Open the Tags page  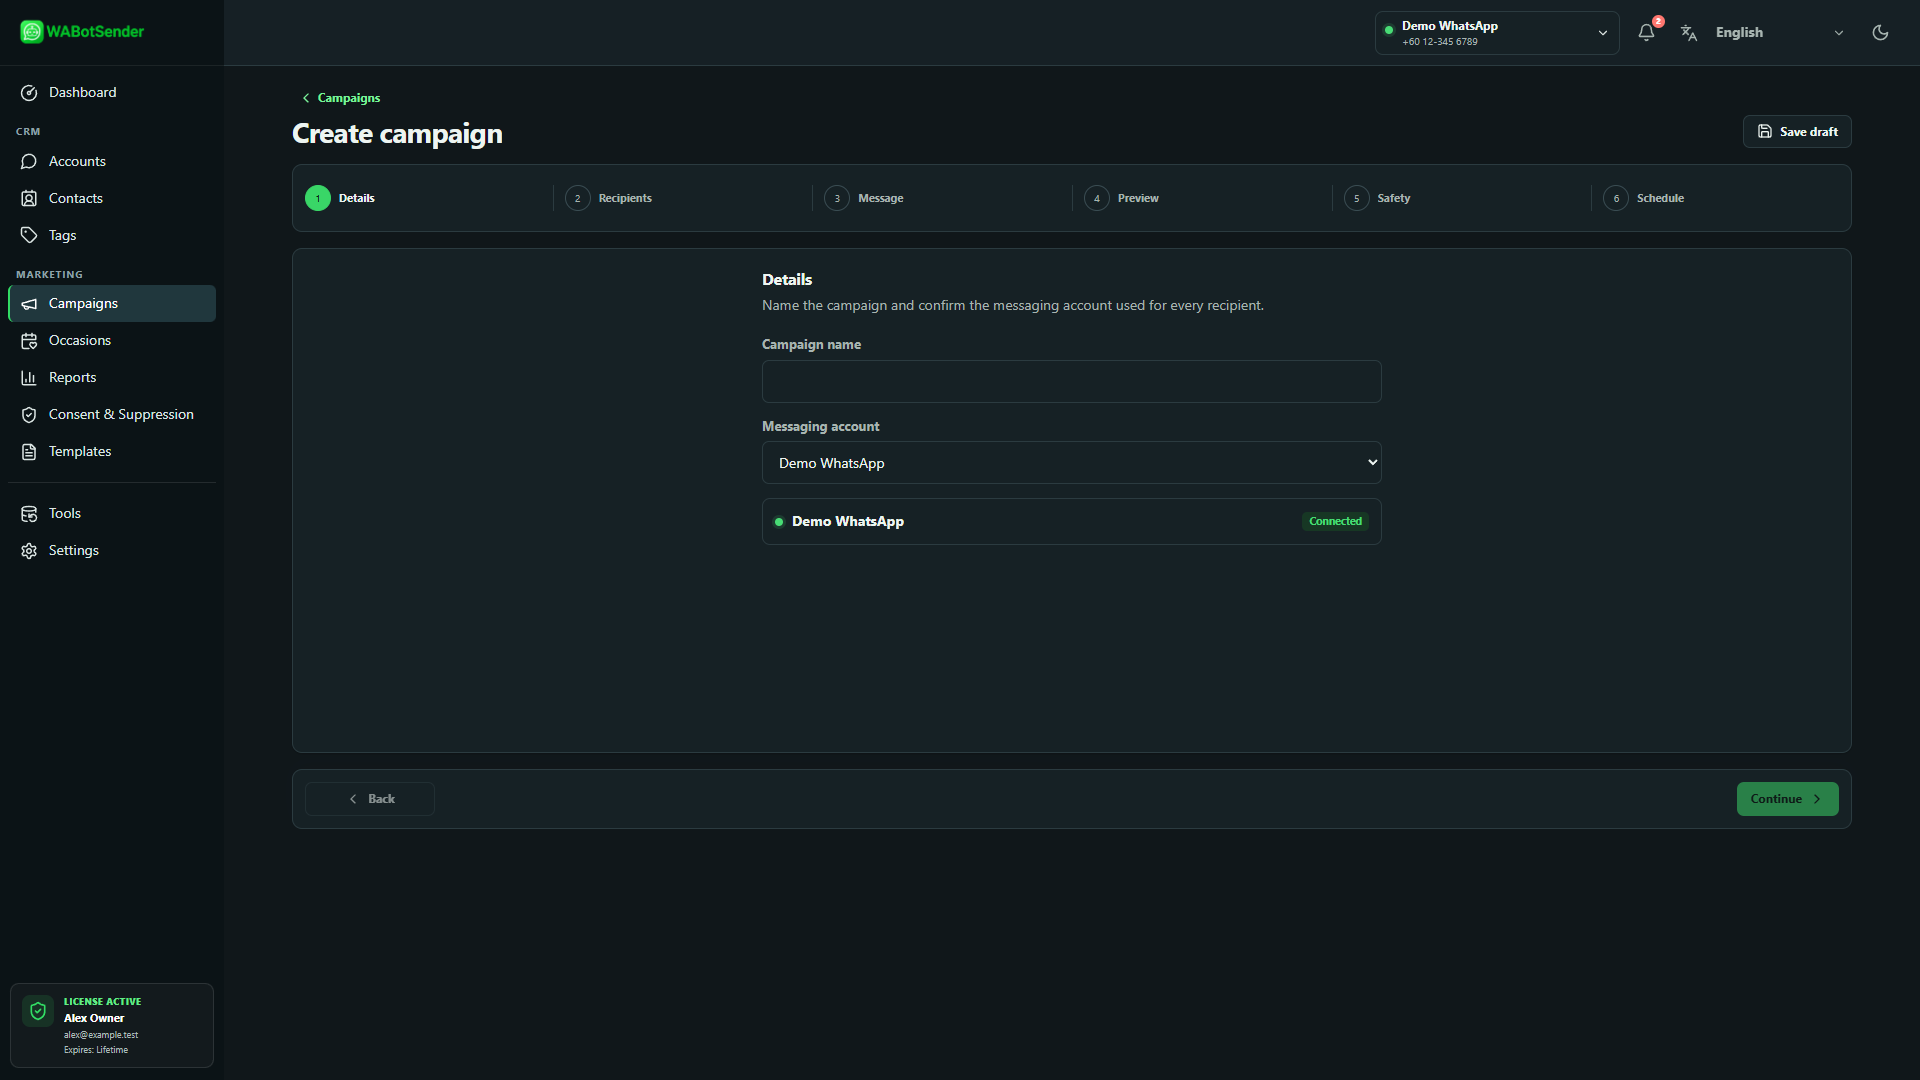pos(112,235)
